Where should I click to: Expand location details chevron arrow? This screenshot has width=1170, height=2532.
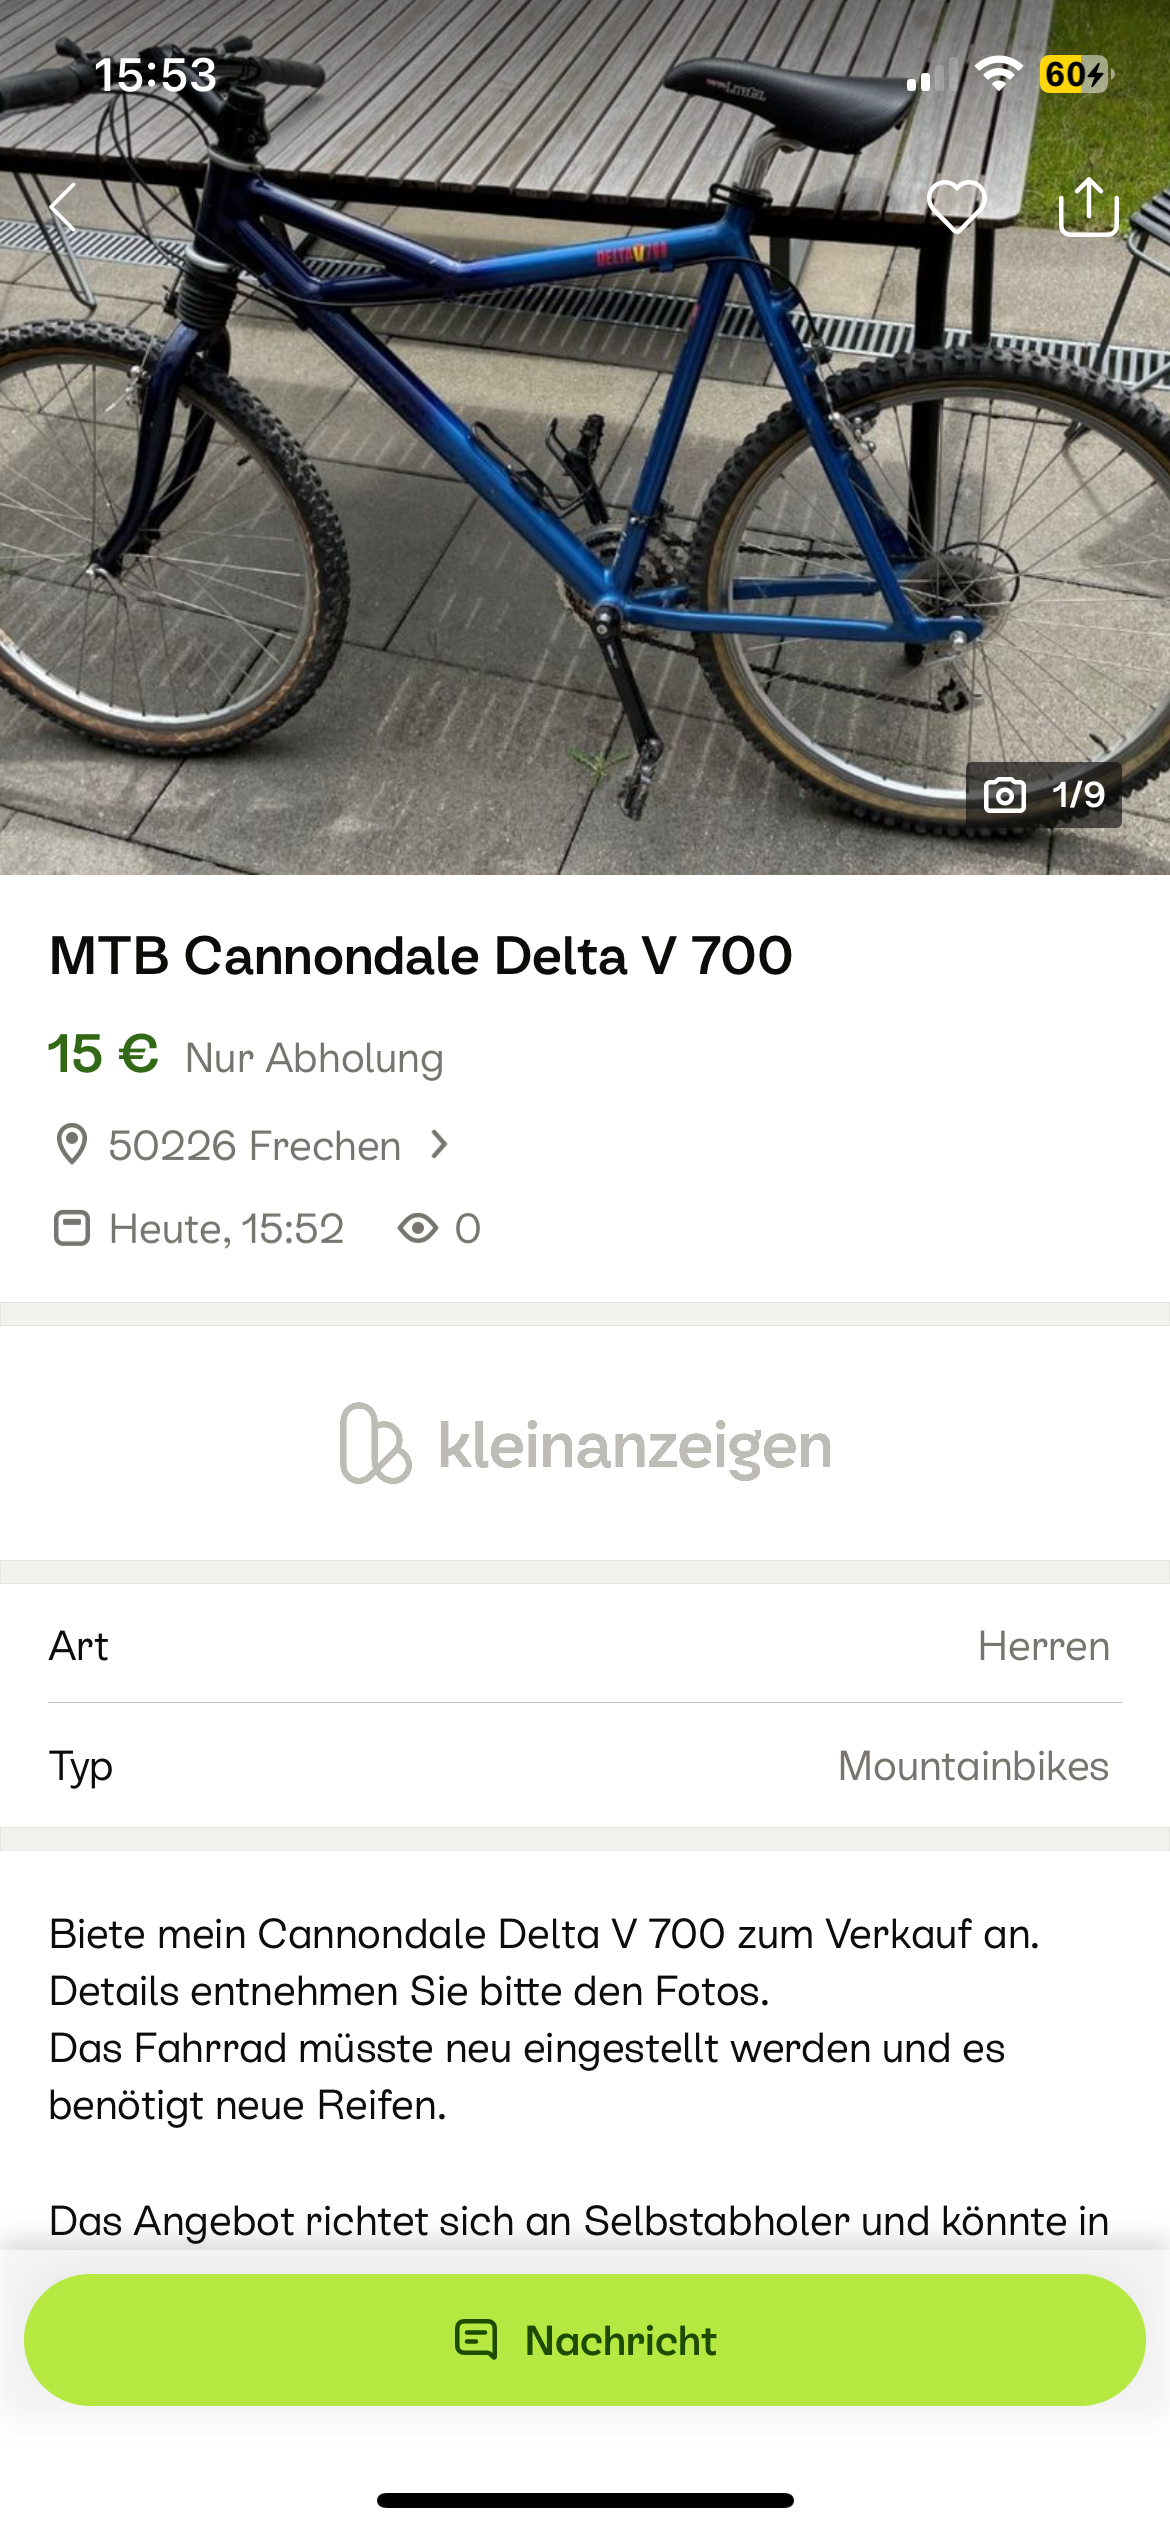(438, 1144)
